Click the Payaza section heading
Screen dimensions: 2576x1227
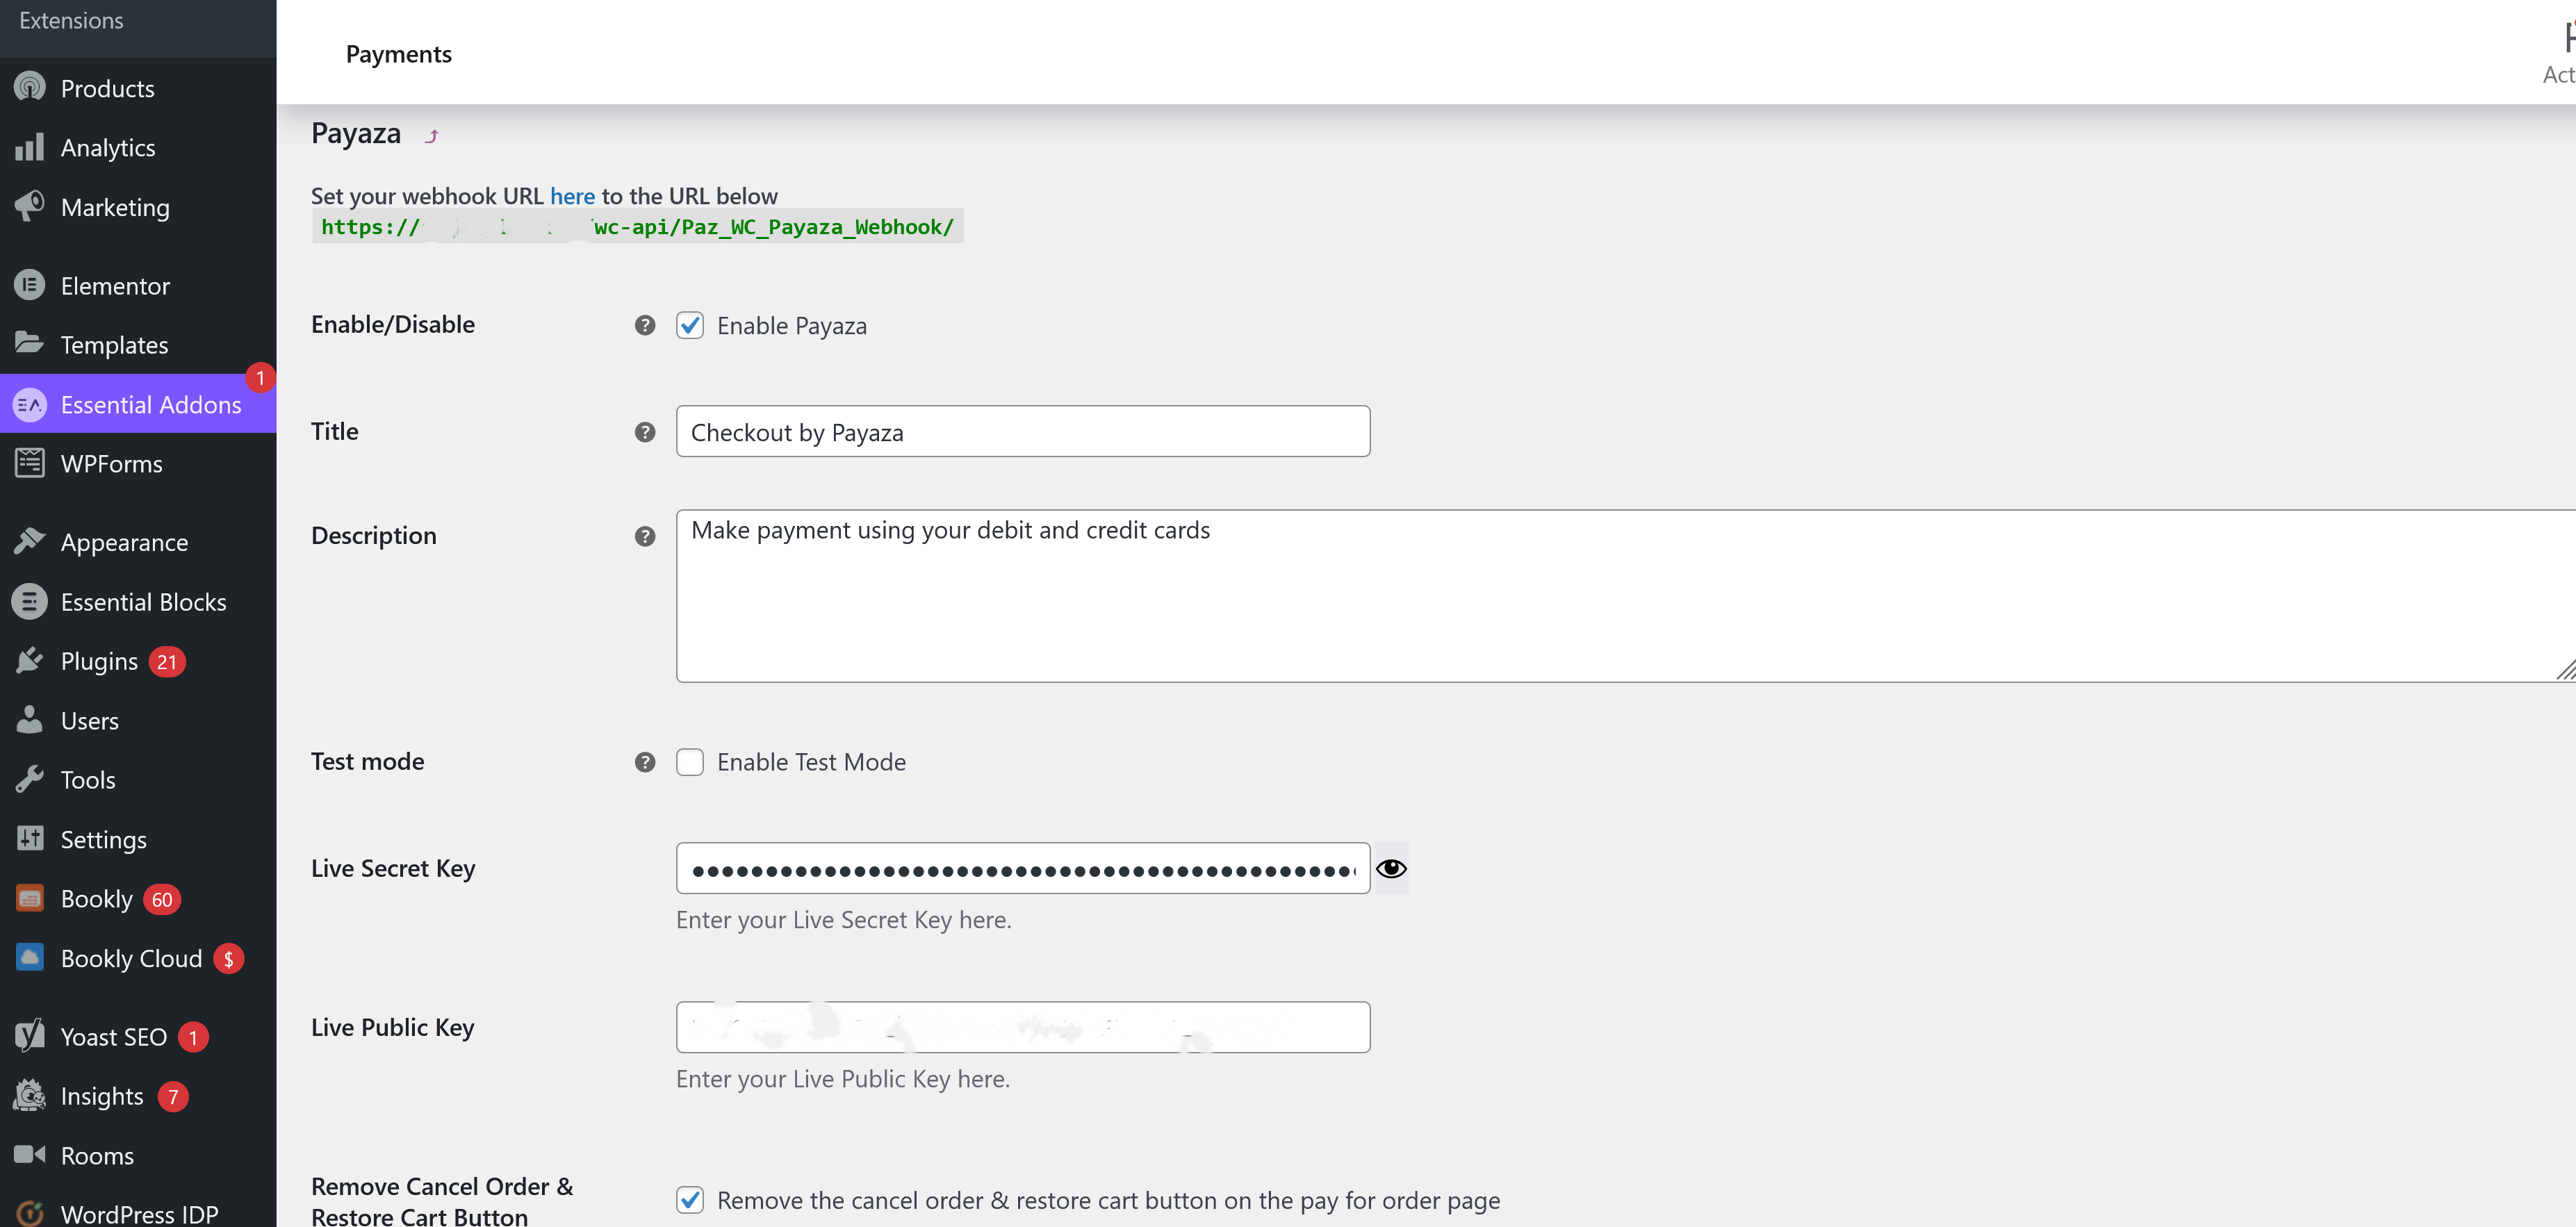[356, 133]
